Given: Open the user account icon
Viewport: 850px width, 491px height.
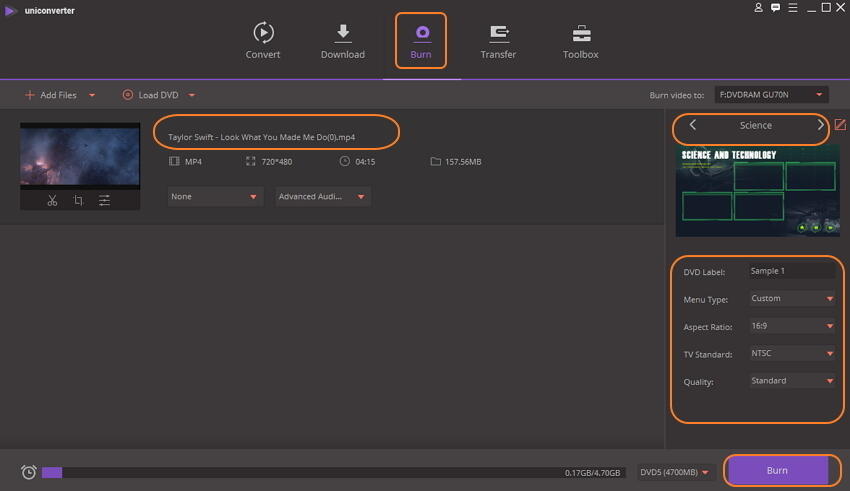Looking at the screenshot, I should [758, 8].
